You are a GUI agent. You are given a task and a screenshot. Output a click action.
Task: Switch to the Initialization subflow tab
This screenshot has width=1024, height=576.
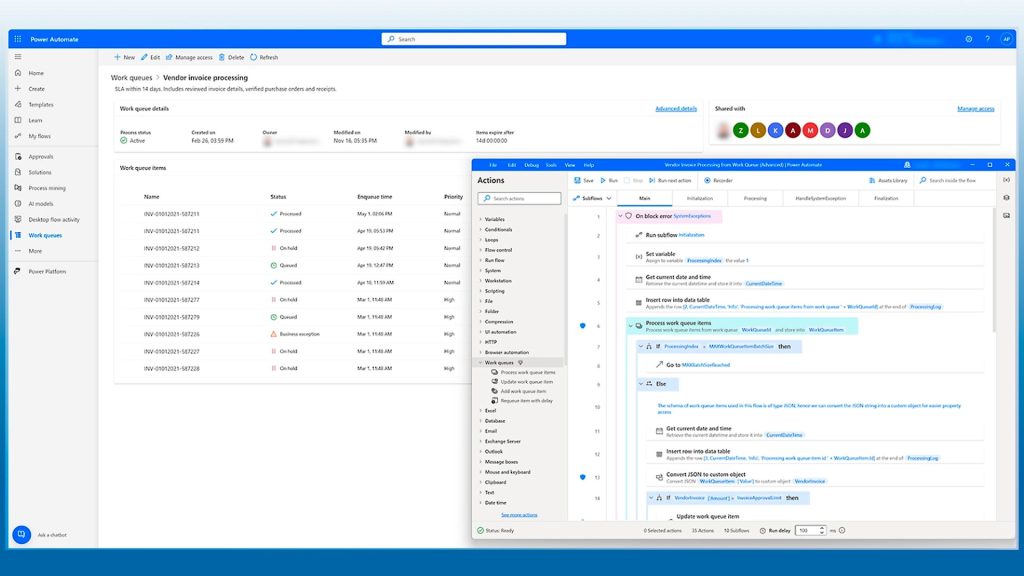click(x=700, y=198)
